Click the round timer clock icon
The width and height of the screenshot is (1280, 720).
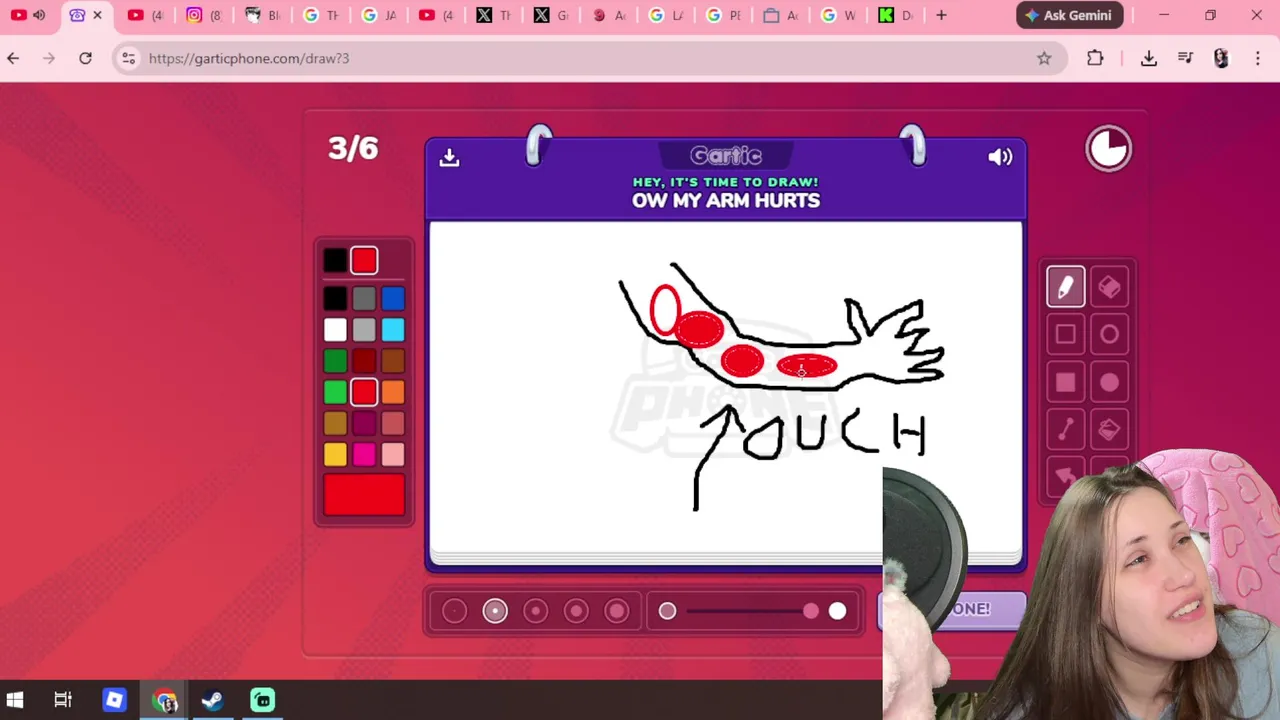click(1109, 149)
